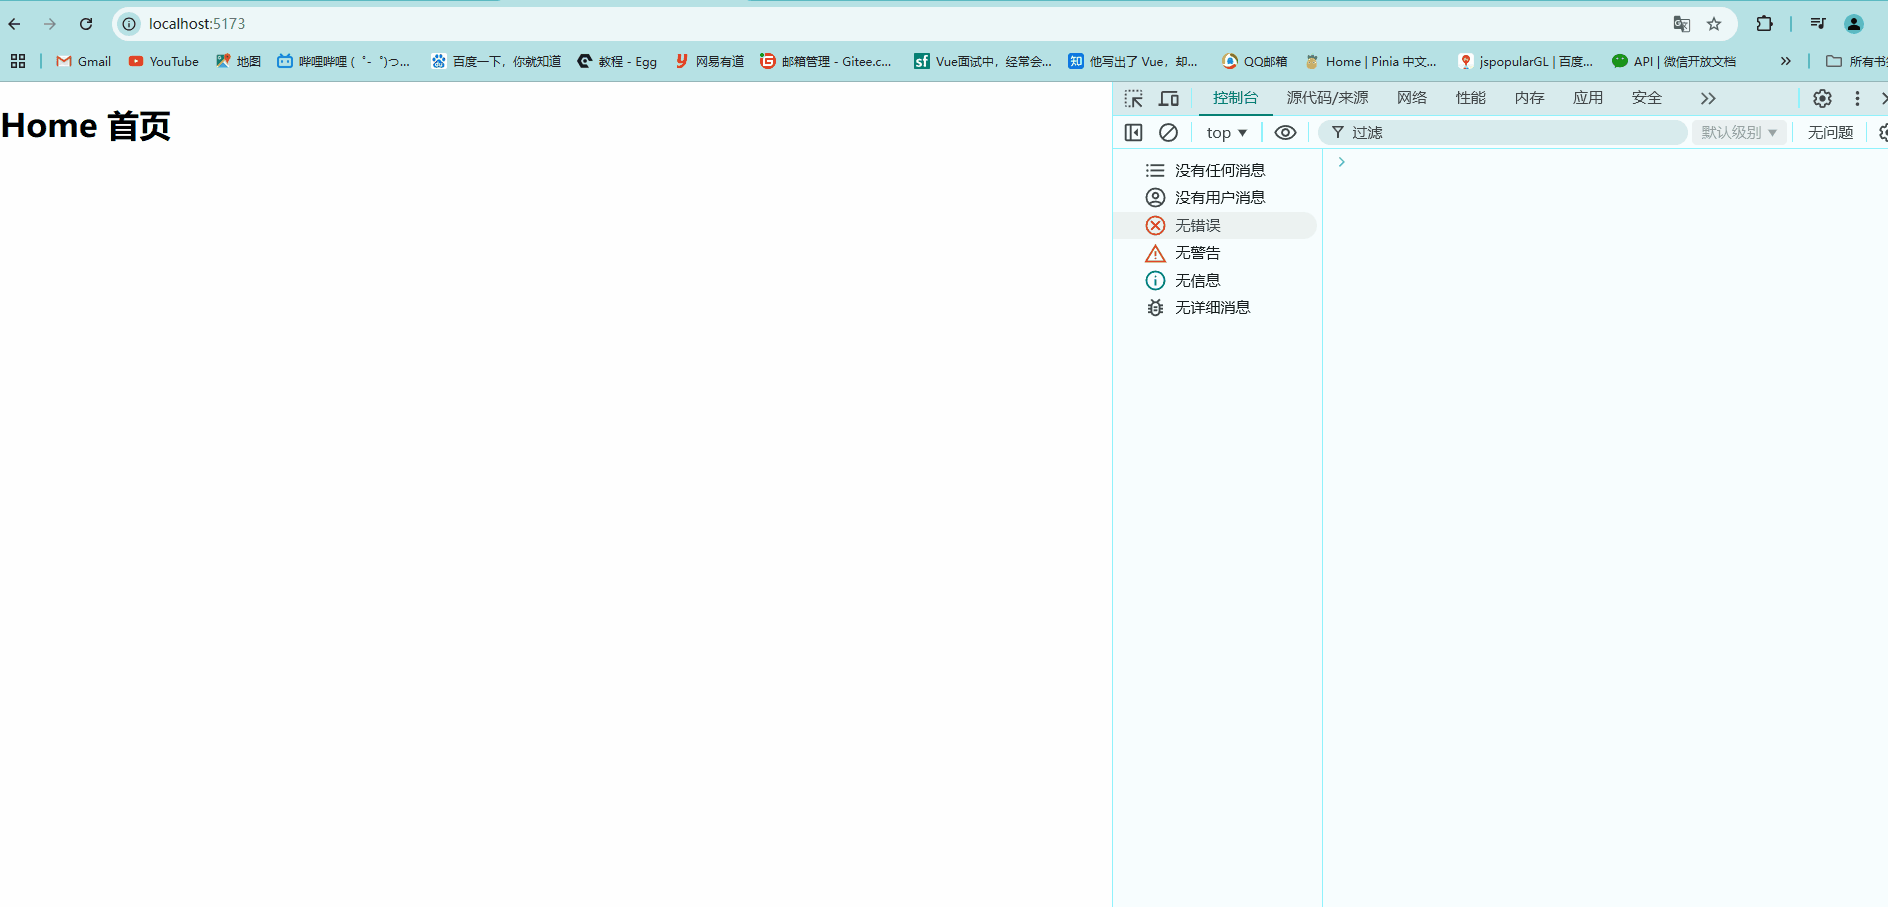Open the YouTube bookmark
The height and width of the screenshot is (907, 1888).
coord(164,61)
